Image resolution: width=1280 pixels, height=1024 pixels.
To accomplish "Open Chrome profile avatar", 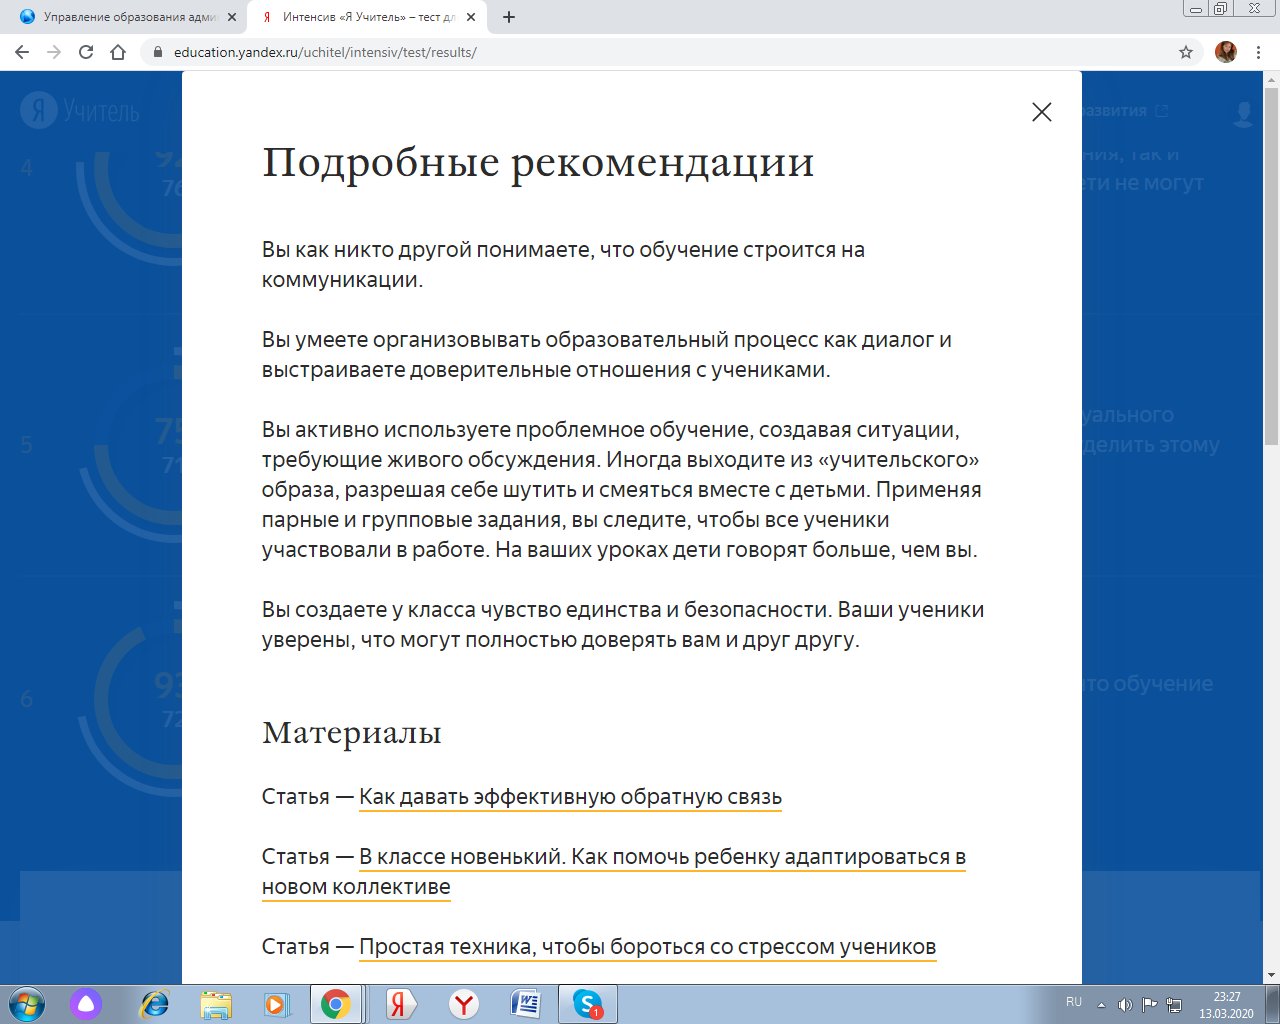I will [1225, 52].
